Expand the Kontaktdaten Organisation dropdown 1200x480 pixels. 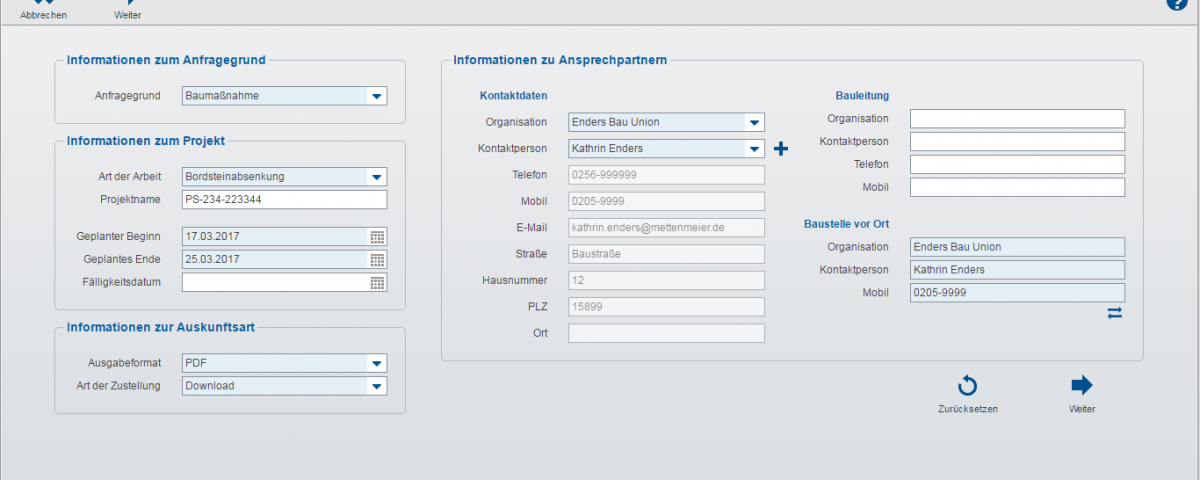coord(754,123)
